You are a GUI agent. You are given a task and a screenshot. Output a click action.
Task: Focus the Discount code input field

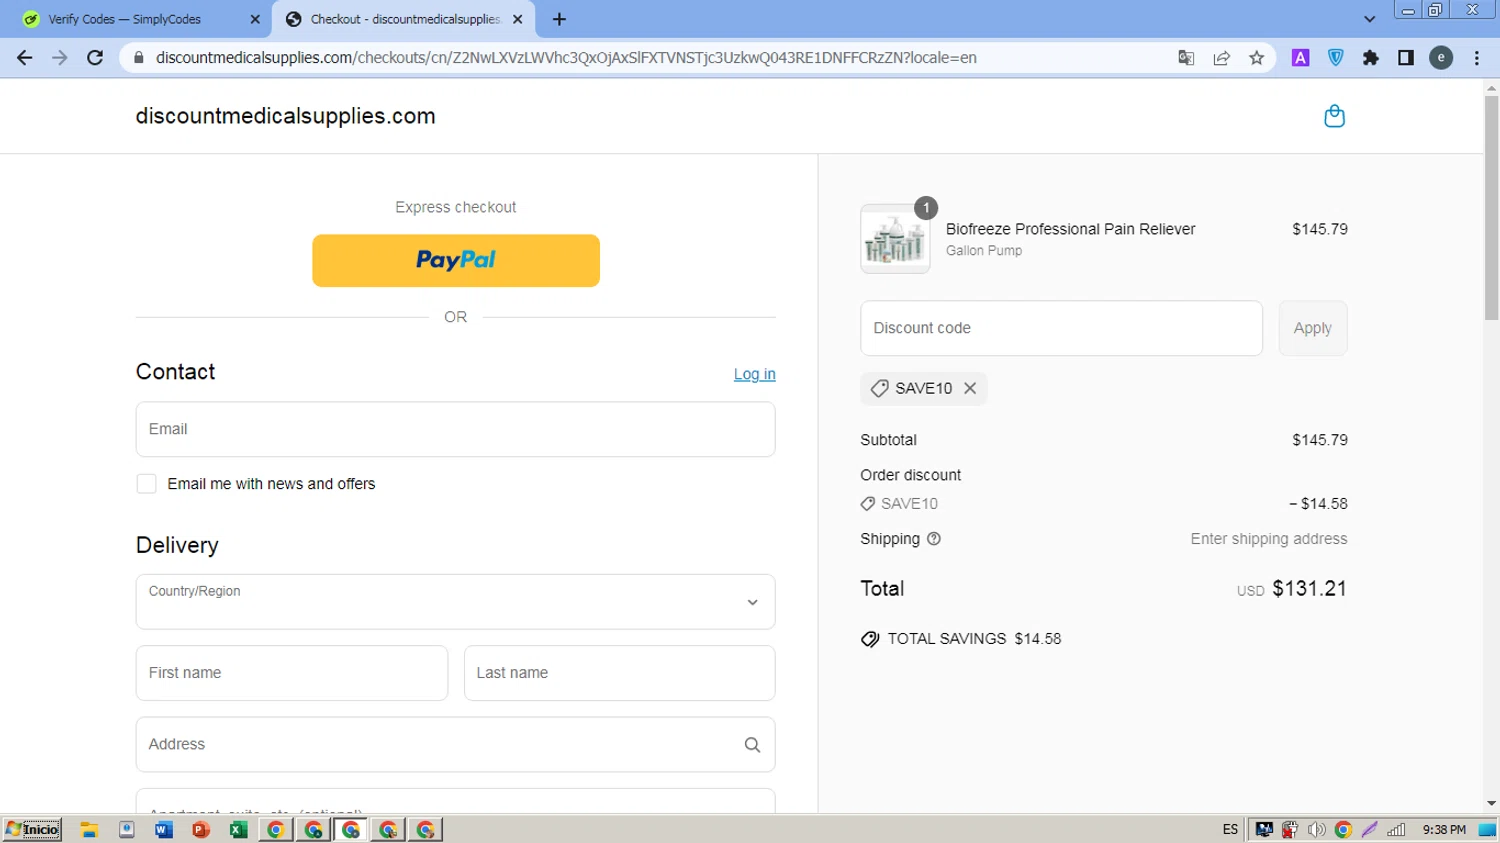[x=1061, y=328]
